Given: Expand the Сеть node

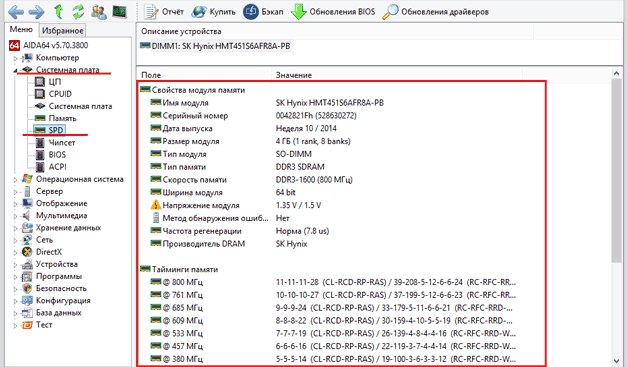Looking at the screenshot, I should pos(16,241).
